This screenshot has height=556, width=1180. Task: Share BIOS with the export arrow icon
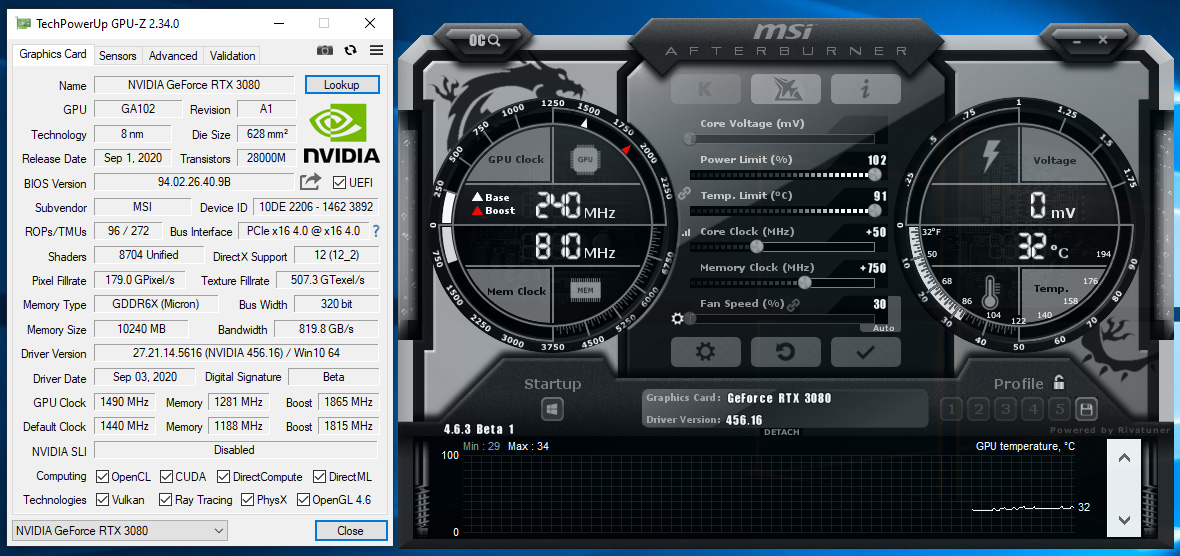pos(310,181)
